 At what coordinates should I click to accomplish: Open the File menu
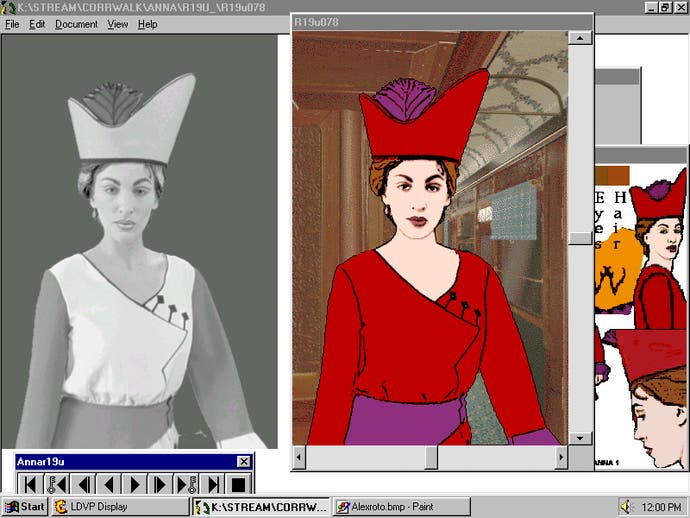click(x=12, y=24)
